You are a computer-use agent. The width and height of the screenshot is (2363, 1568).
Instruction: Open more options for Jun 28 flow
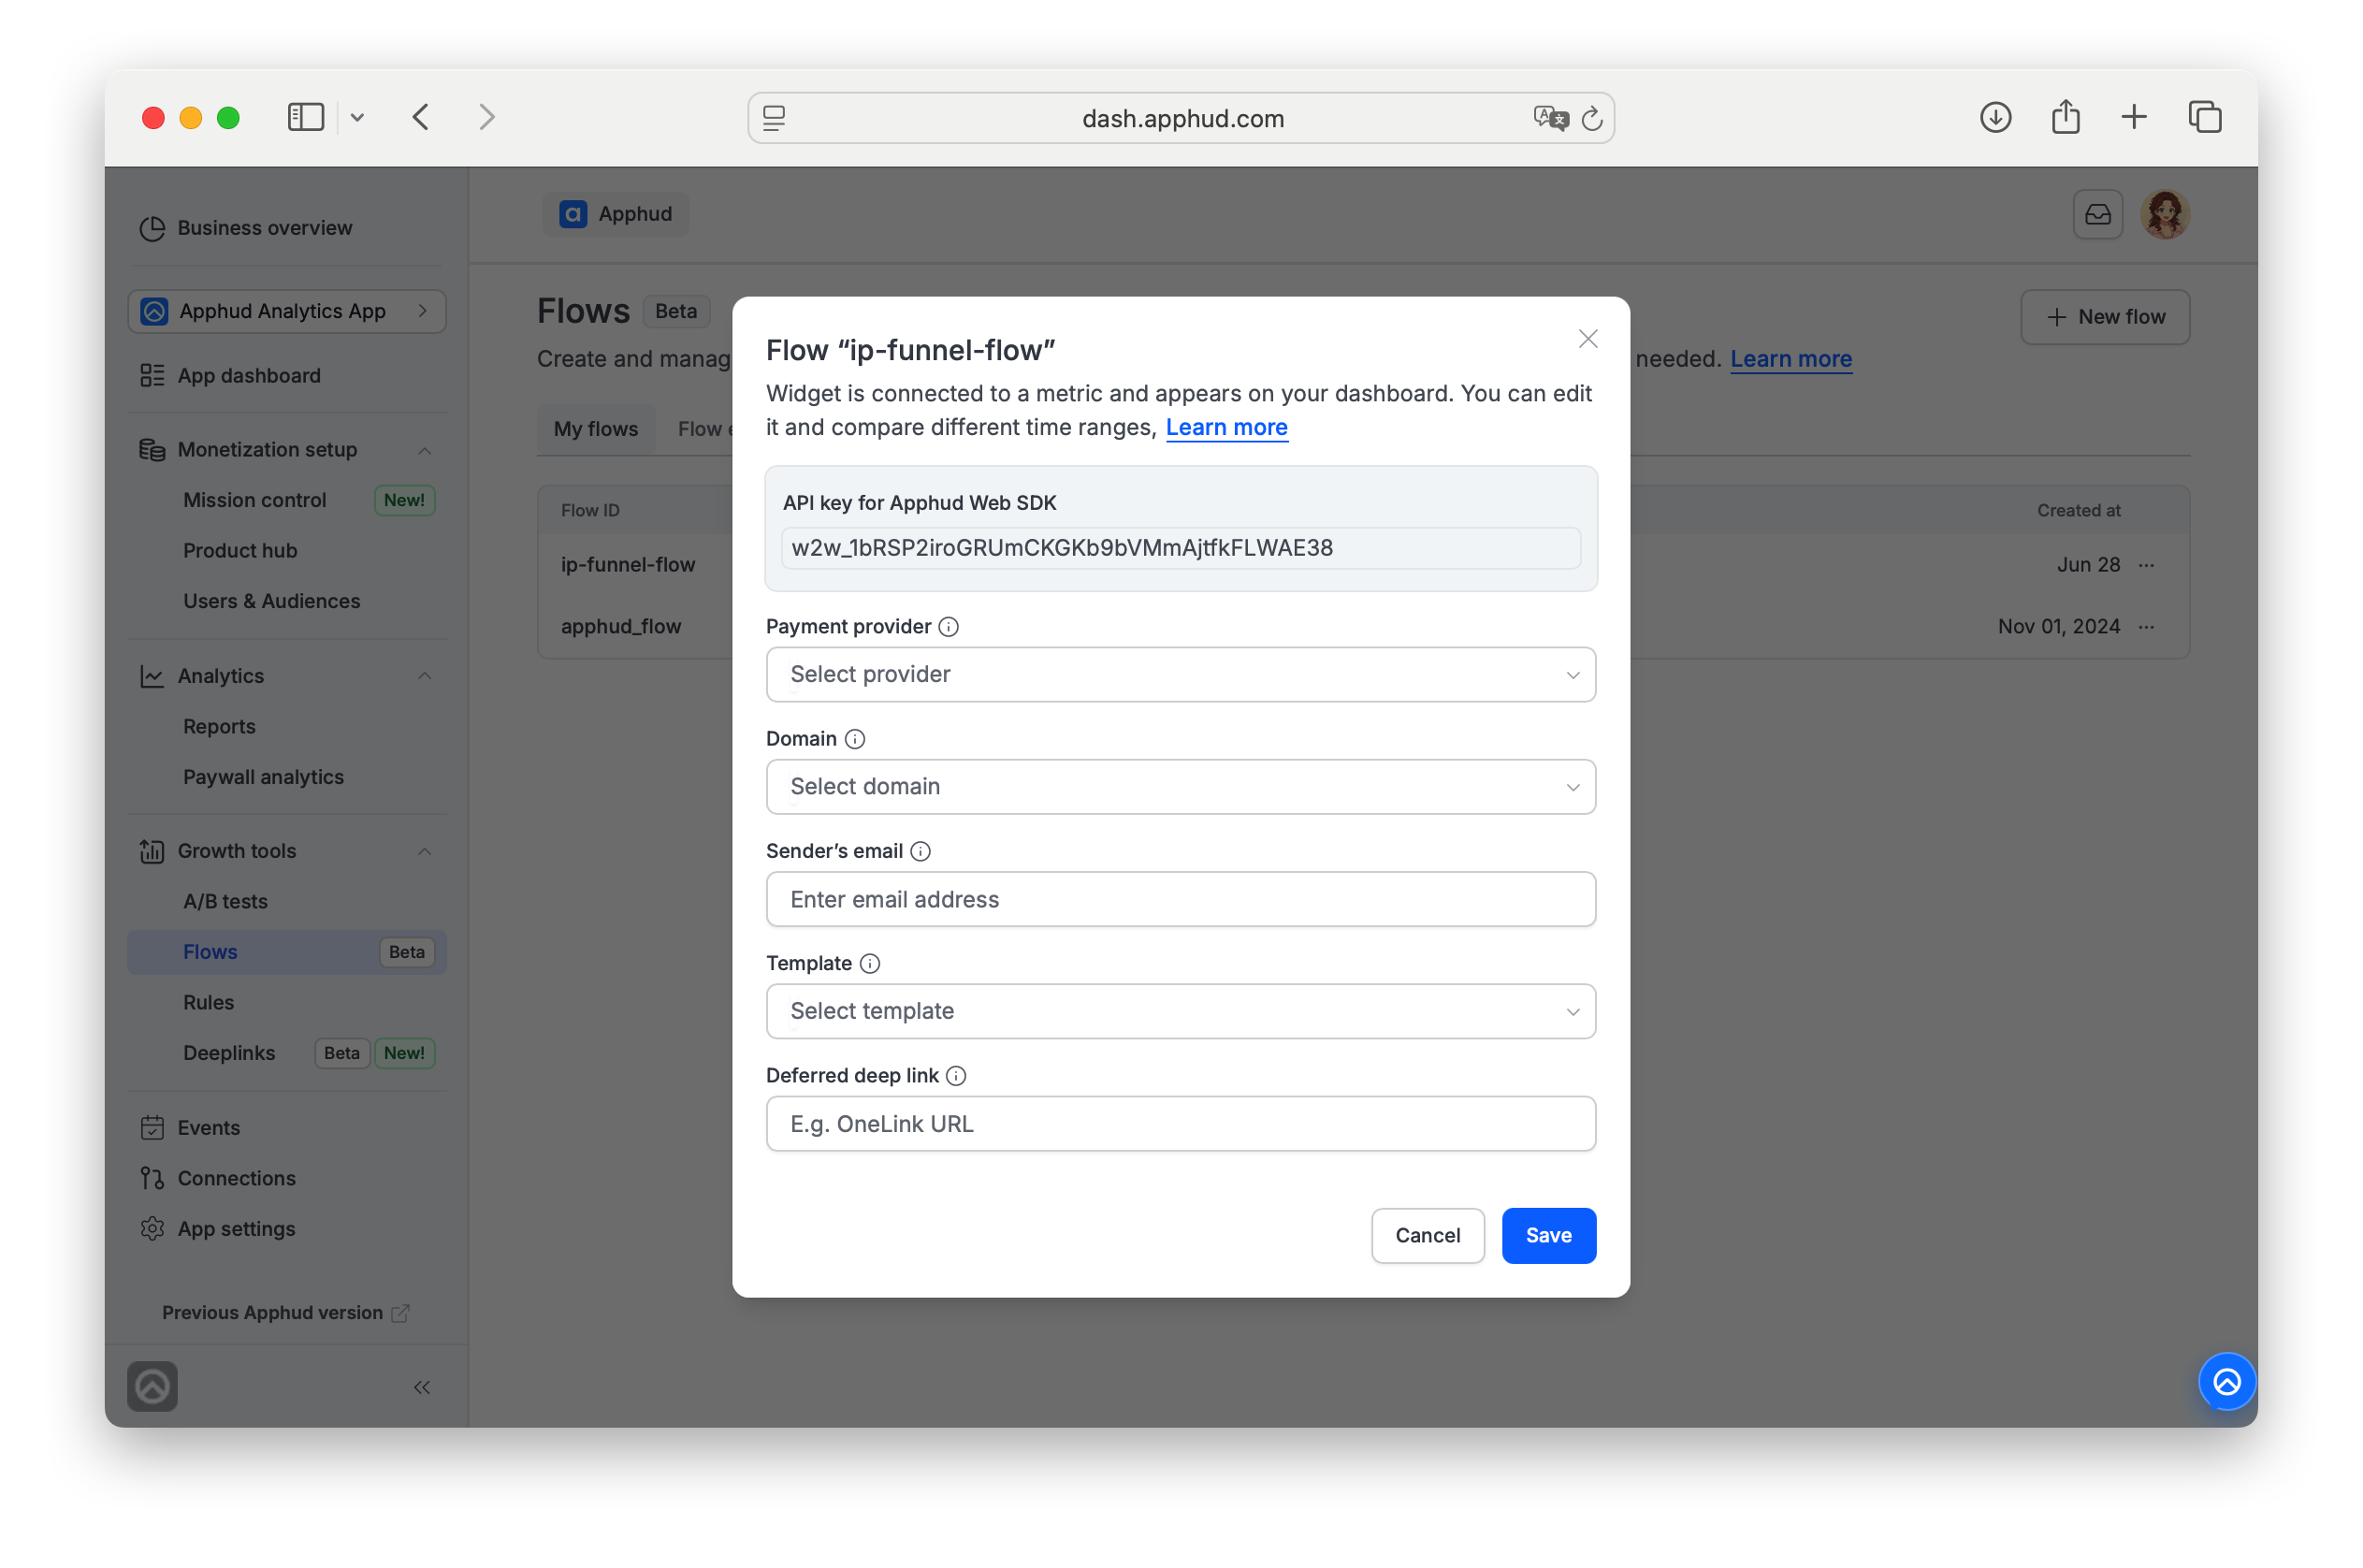[x=2147, y=566]
